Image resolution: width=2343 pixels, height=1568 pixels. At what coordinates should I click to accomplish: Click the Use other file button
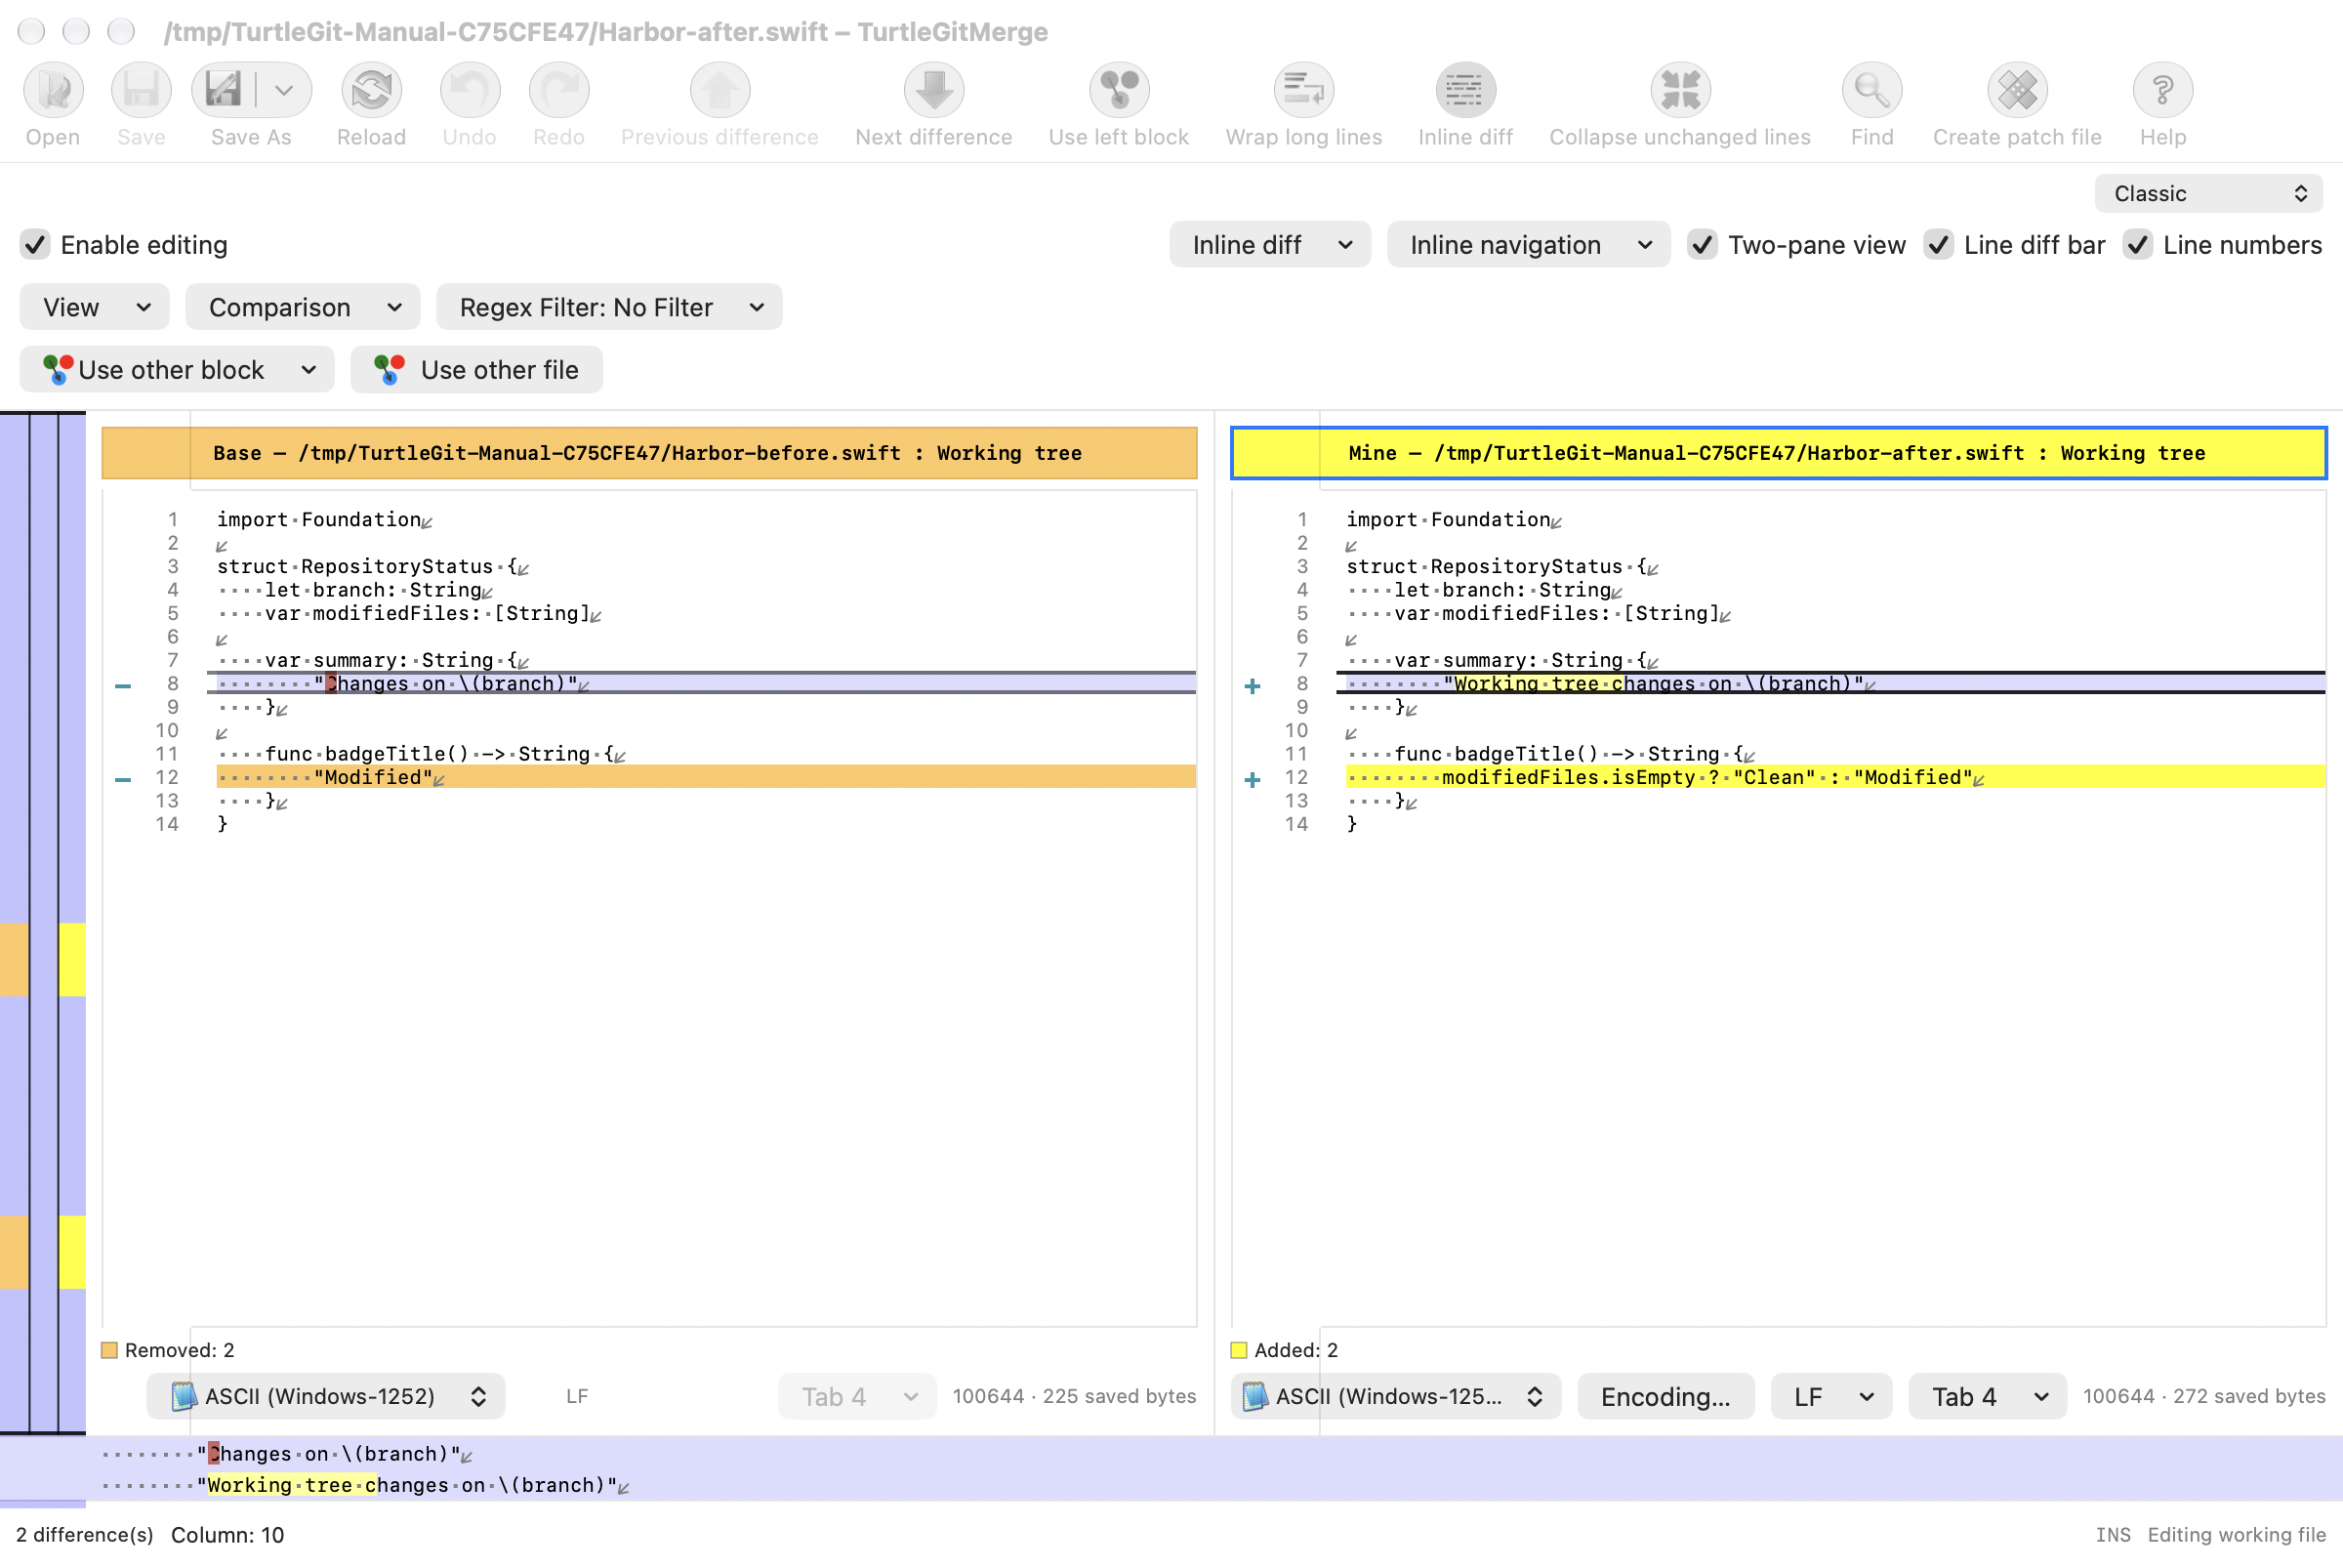(x=476, y=370)
